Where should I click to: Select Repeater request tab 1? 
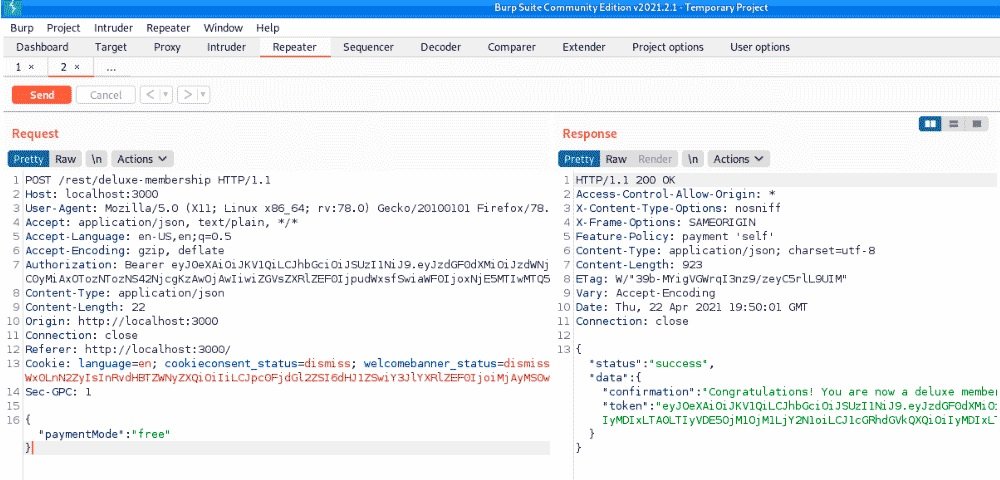click(19, 67)
